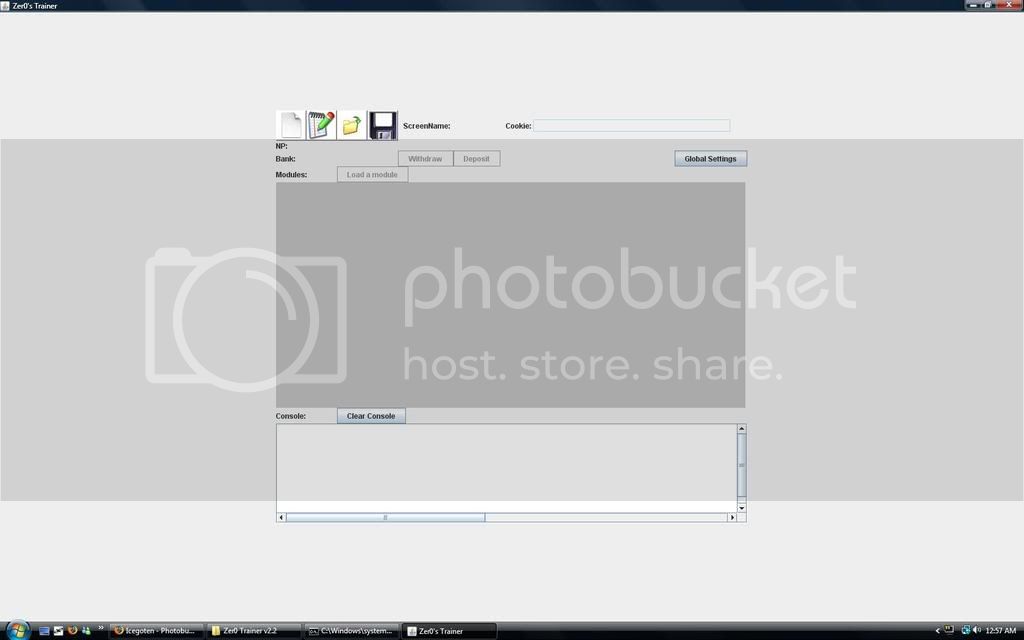1024x640 pixels.
Task: Expand hidden system tray icons arrow
Action: tap(937, 631)
